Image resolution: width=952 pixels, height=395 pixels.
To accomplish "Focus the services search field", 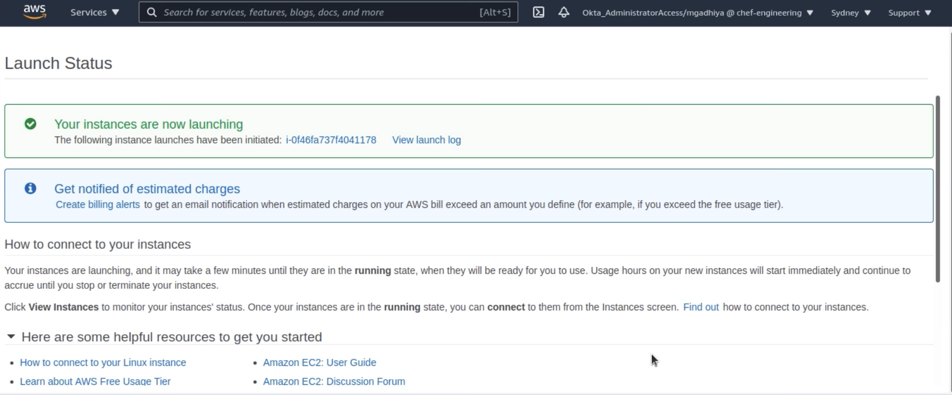I will (328, 12).
